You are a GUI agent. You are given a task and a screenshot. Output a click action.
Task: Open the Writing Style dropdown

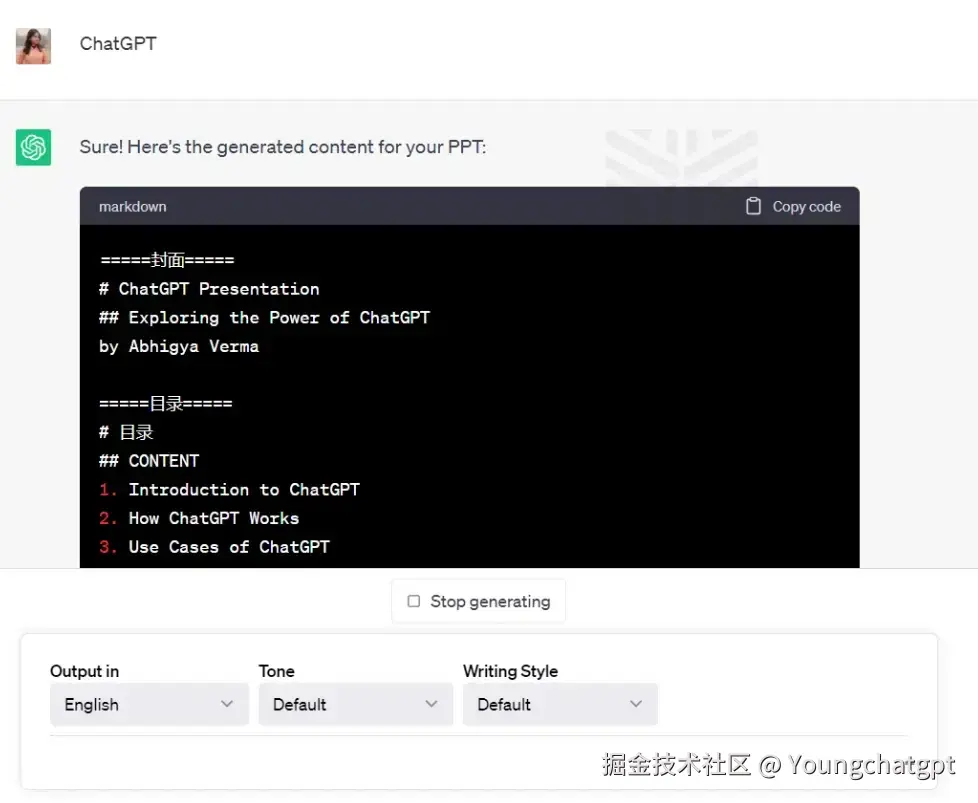coord(560,704)
